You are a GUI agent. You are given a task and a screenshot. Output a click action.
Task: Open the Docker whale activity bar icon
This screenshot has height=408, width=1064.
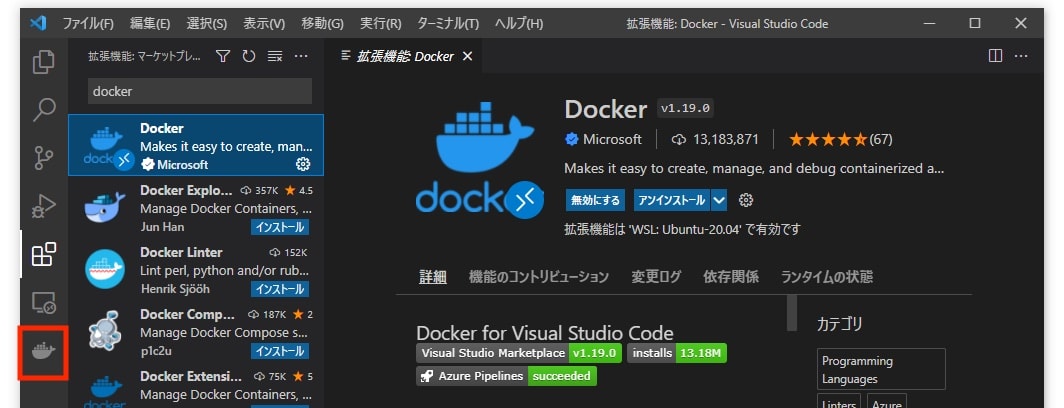click(x=44, y=352)
